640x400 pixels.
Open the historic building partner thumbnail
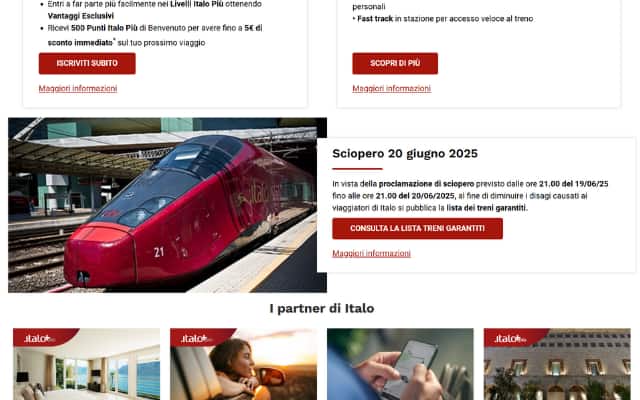[x=557, y=364]
